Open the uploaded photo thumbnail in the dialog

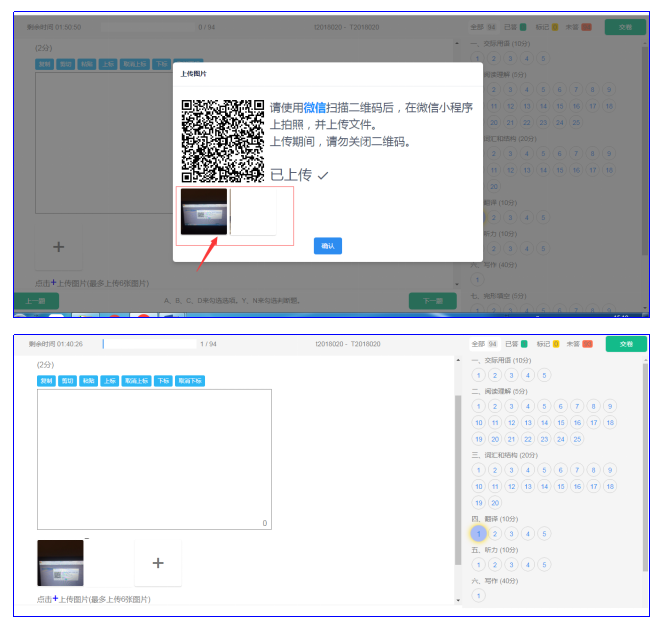click(x=204, y=211)
